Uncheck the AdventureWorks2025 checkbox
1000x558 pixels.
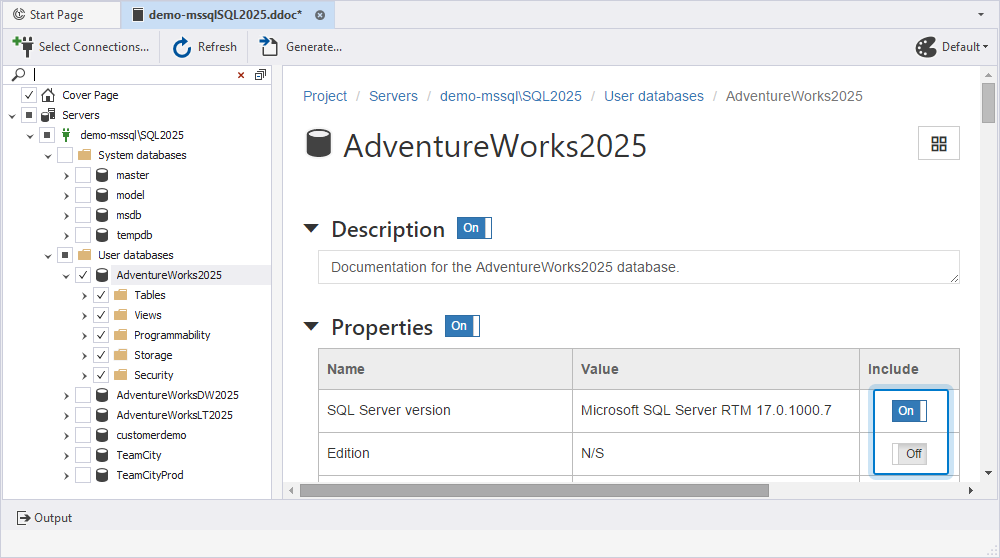tap(83, 275)
